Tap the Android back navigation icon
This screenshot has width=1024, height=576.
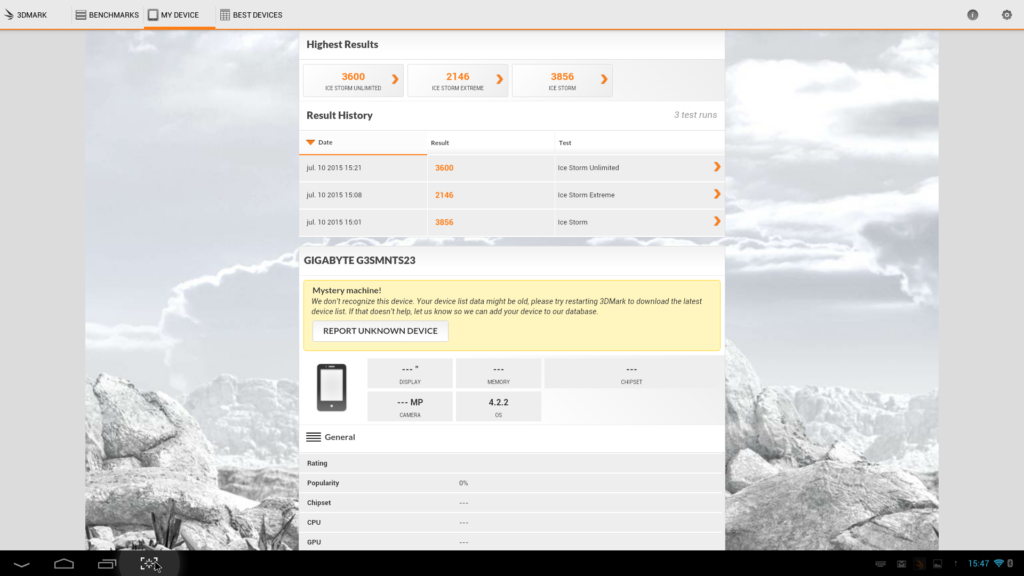pos(22,564)
